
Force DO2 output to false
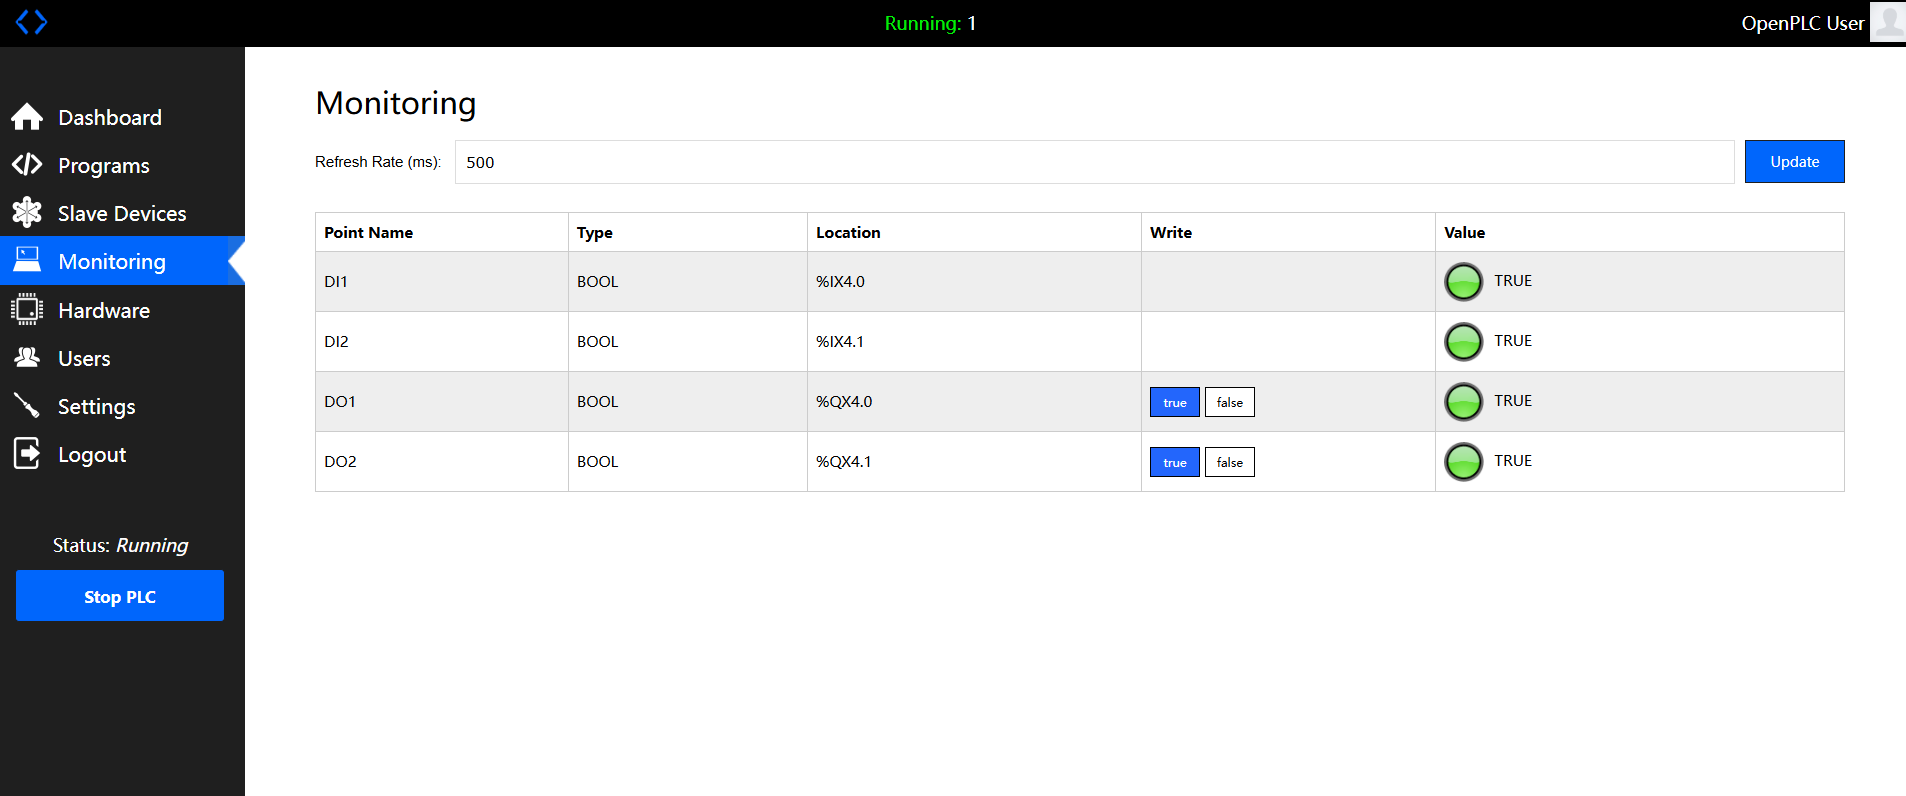click(1229, 462)
